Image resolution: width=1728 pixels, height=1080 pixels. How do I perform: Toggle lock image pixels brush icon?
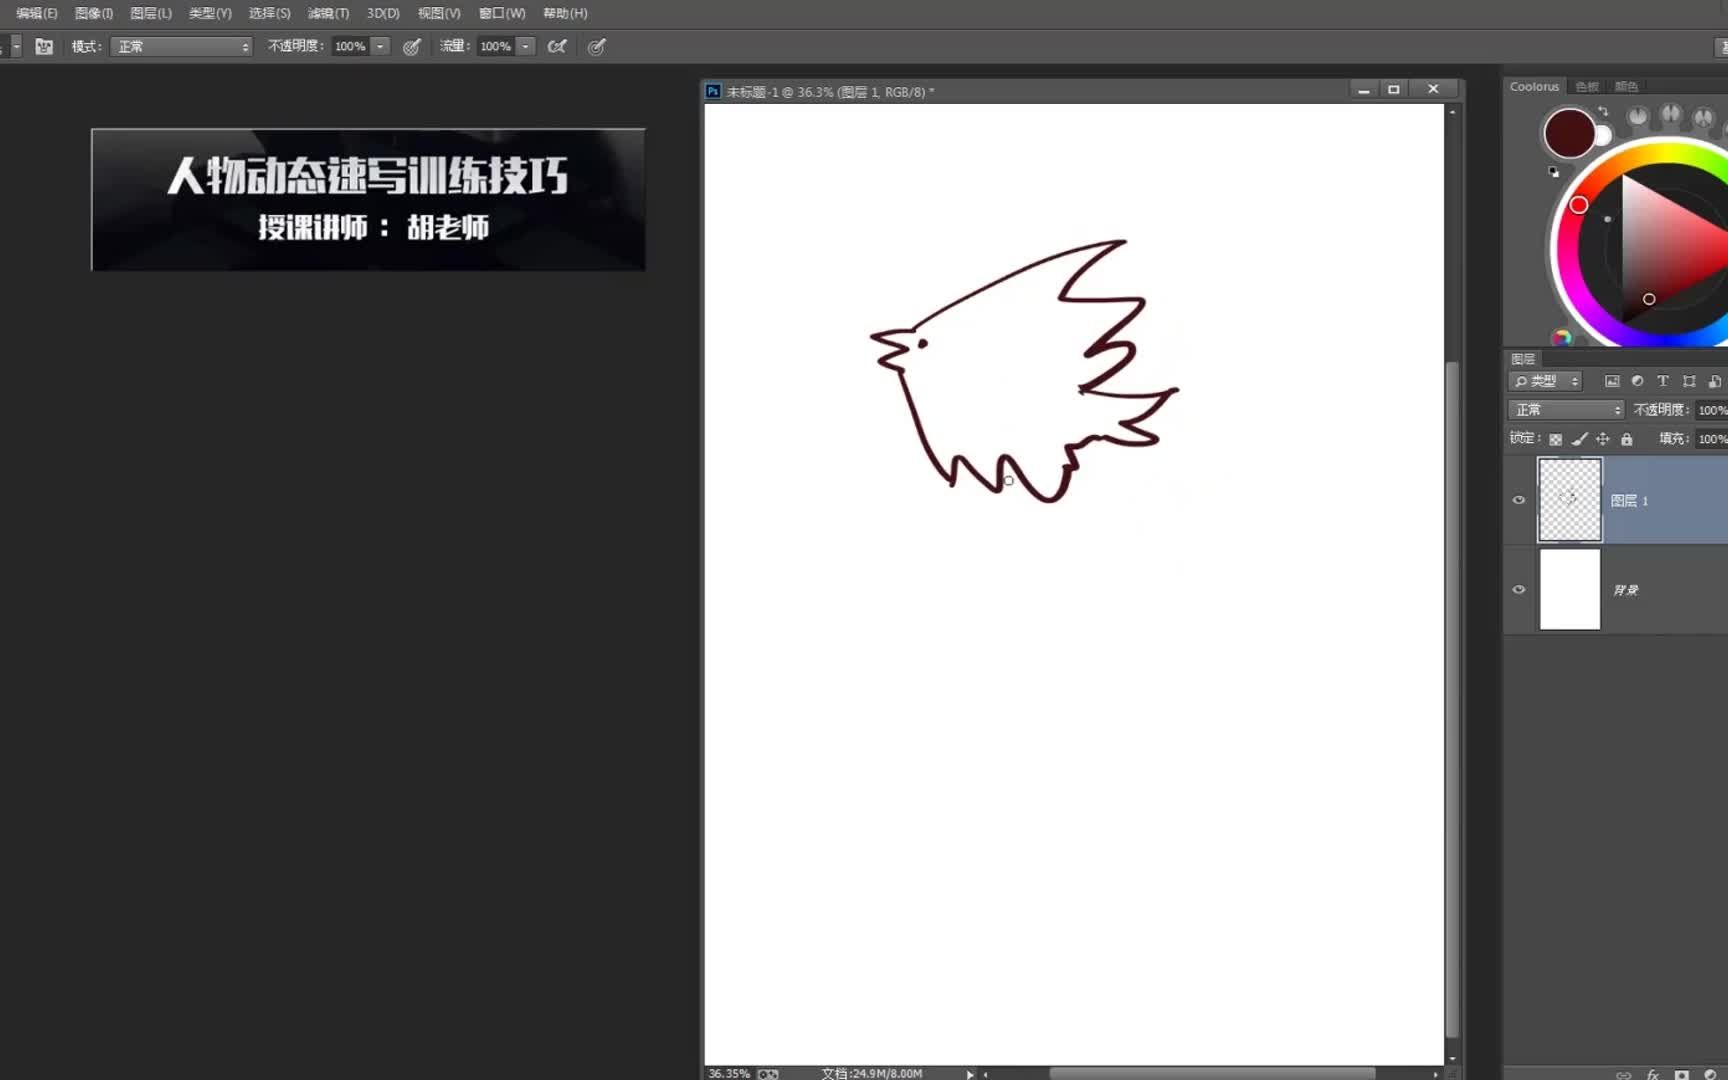pyautogui.click(x=1579, y=439)
